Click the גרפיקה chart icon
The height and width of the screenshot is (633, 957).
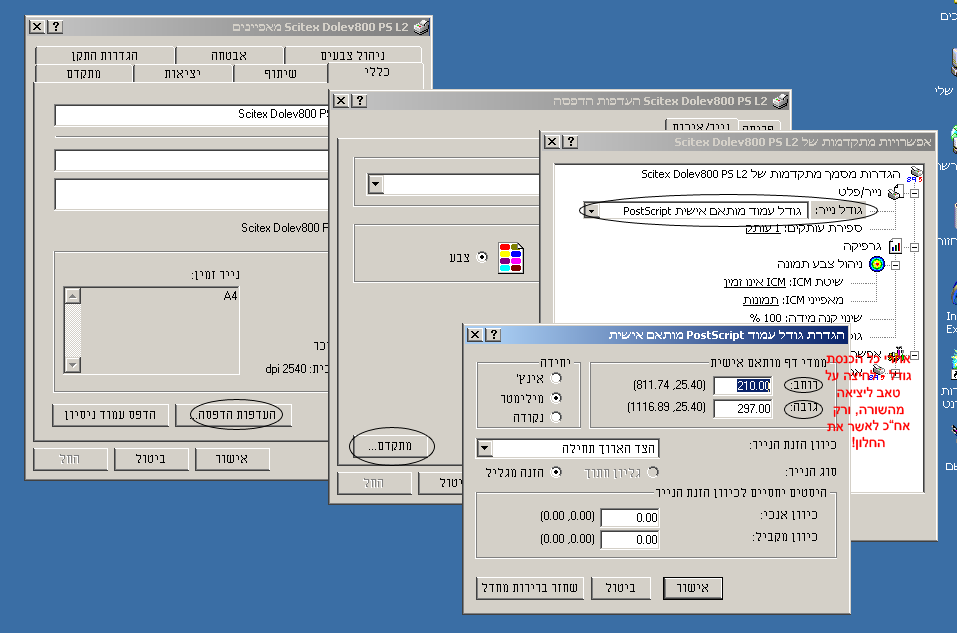(x=895, y=246)
